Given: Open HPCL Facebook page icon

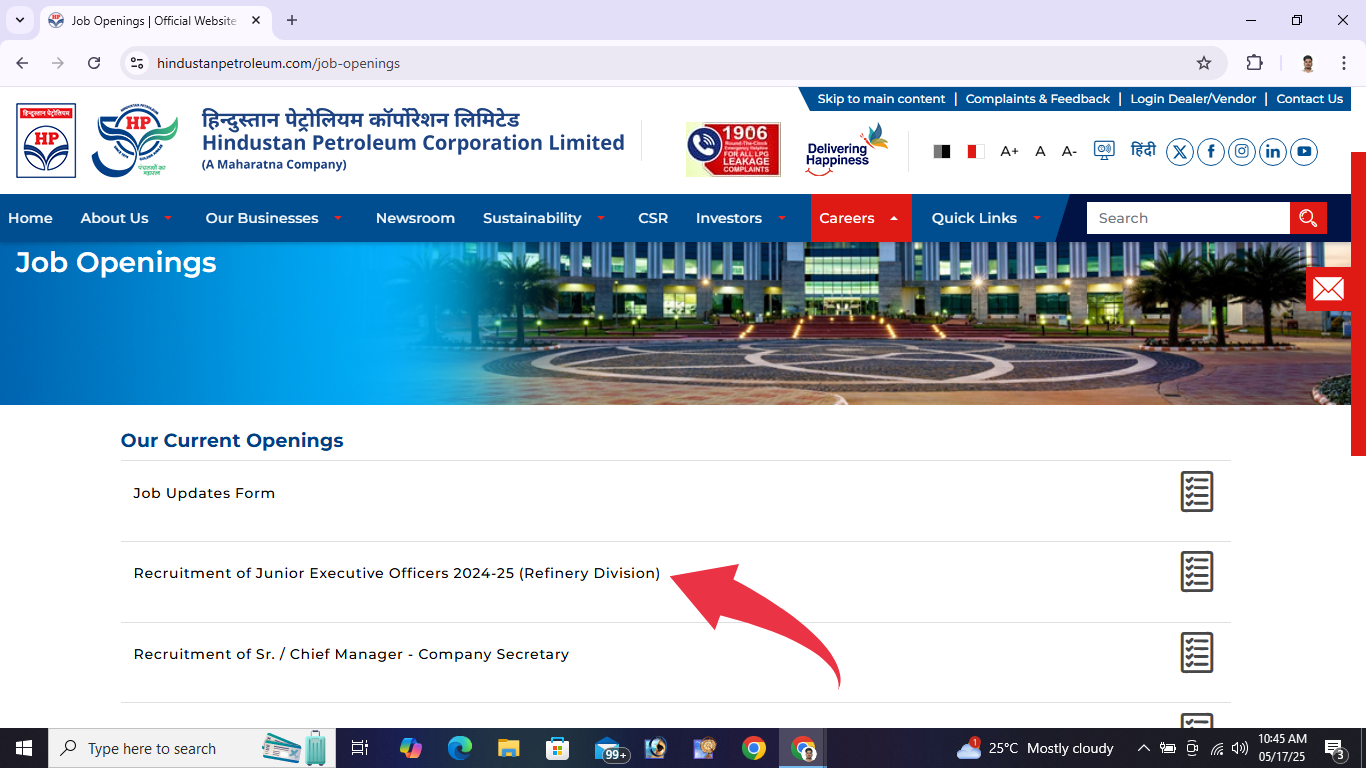Looking at the screenshot, I should click(x=1211, y=152).
